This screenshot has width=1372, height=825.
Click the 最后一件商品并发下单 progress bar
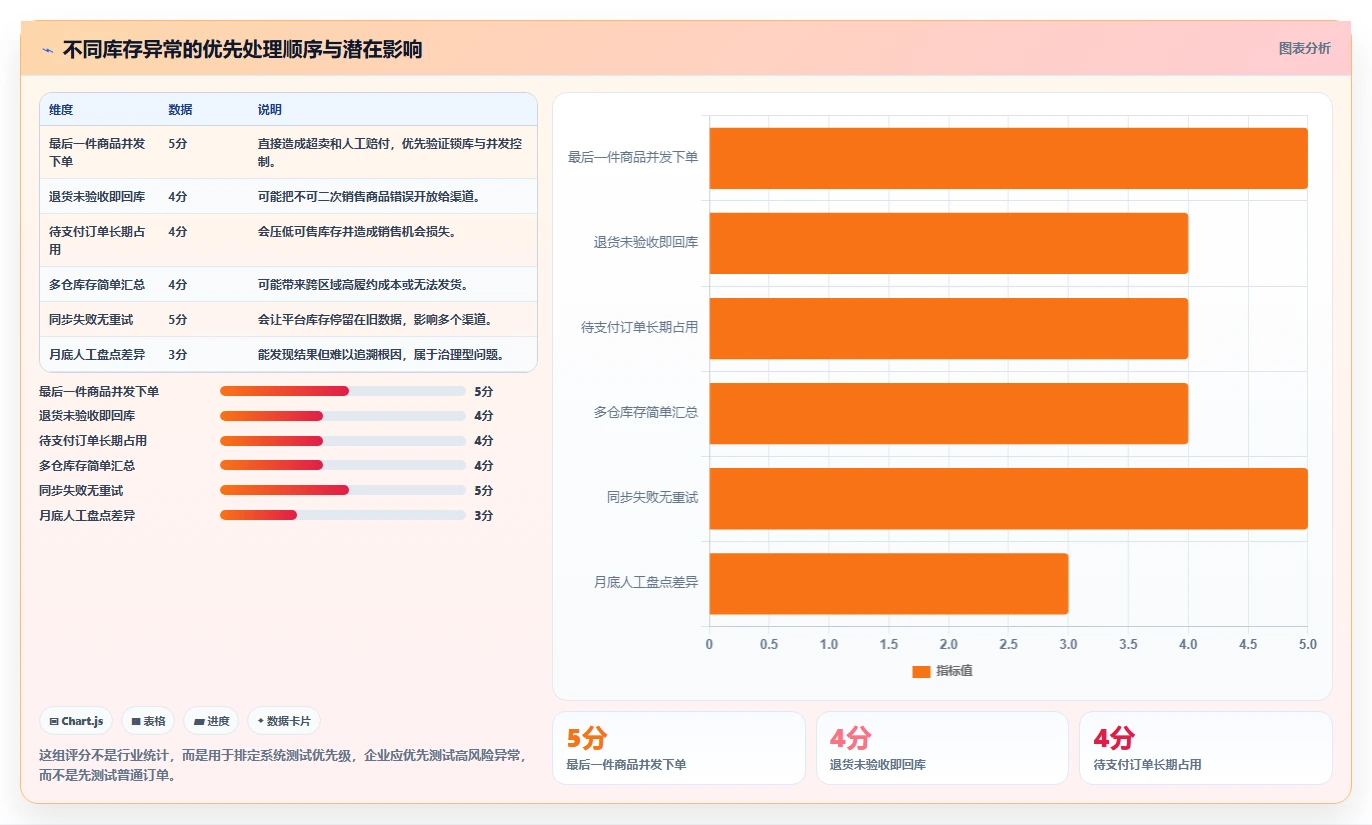tap(343, 391)
